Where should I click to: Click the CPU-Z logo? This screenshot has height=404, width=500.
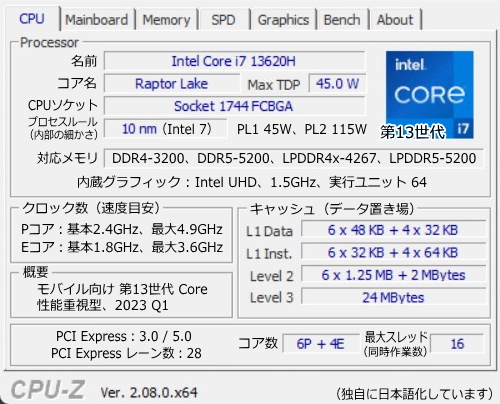(x=48, y=390)
